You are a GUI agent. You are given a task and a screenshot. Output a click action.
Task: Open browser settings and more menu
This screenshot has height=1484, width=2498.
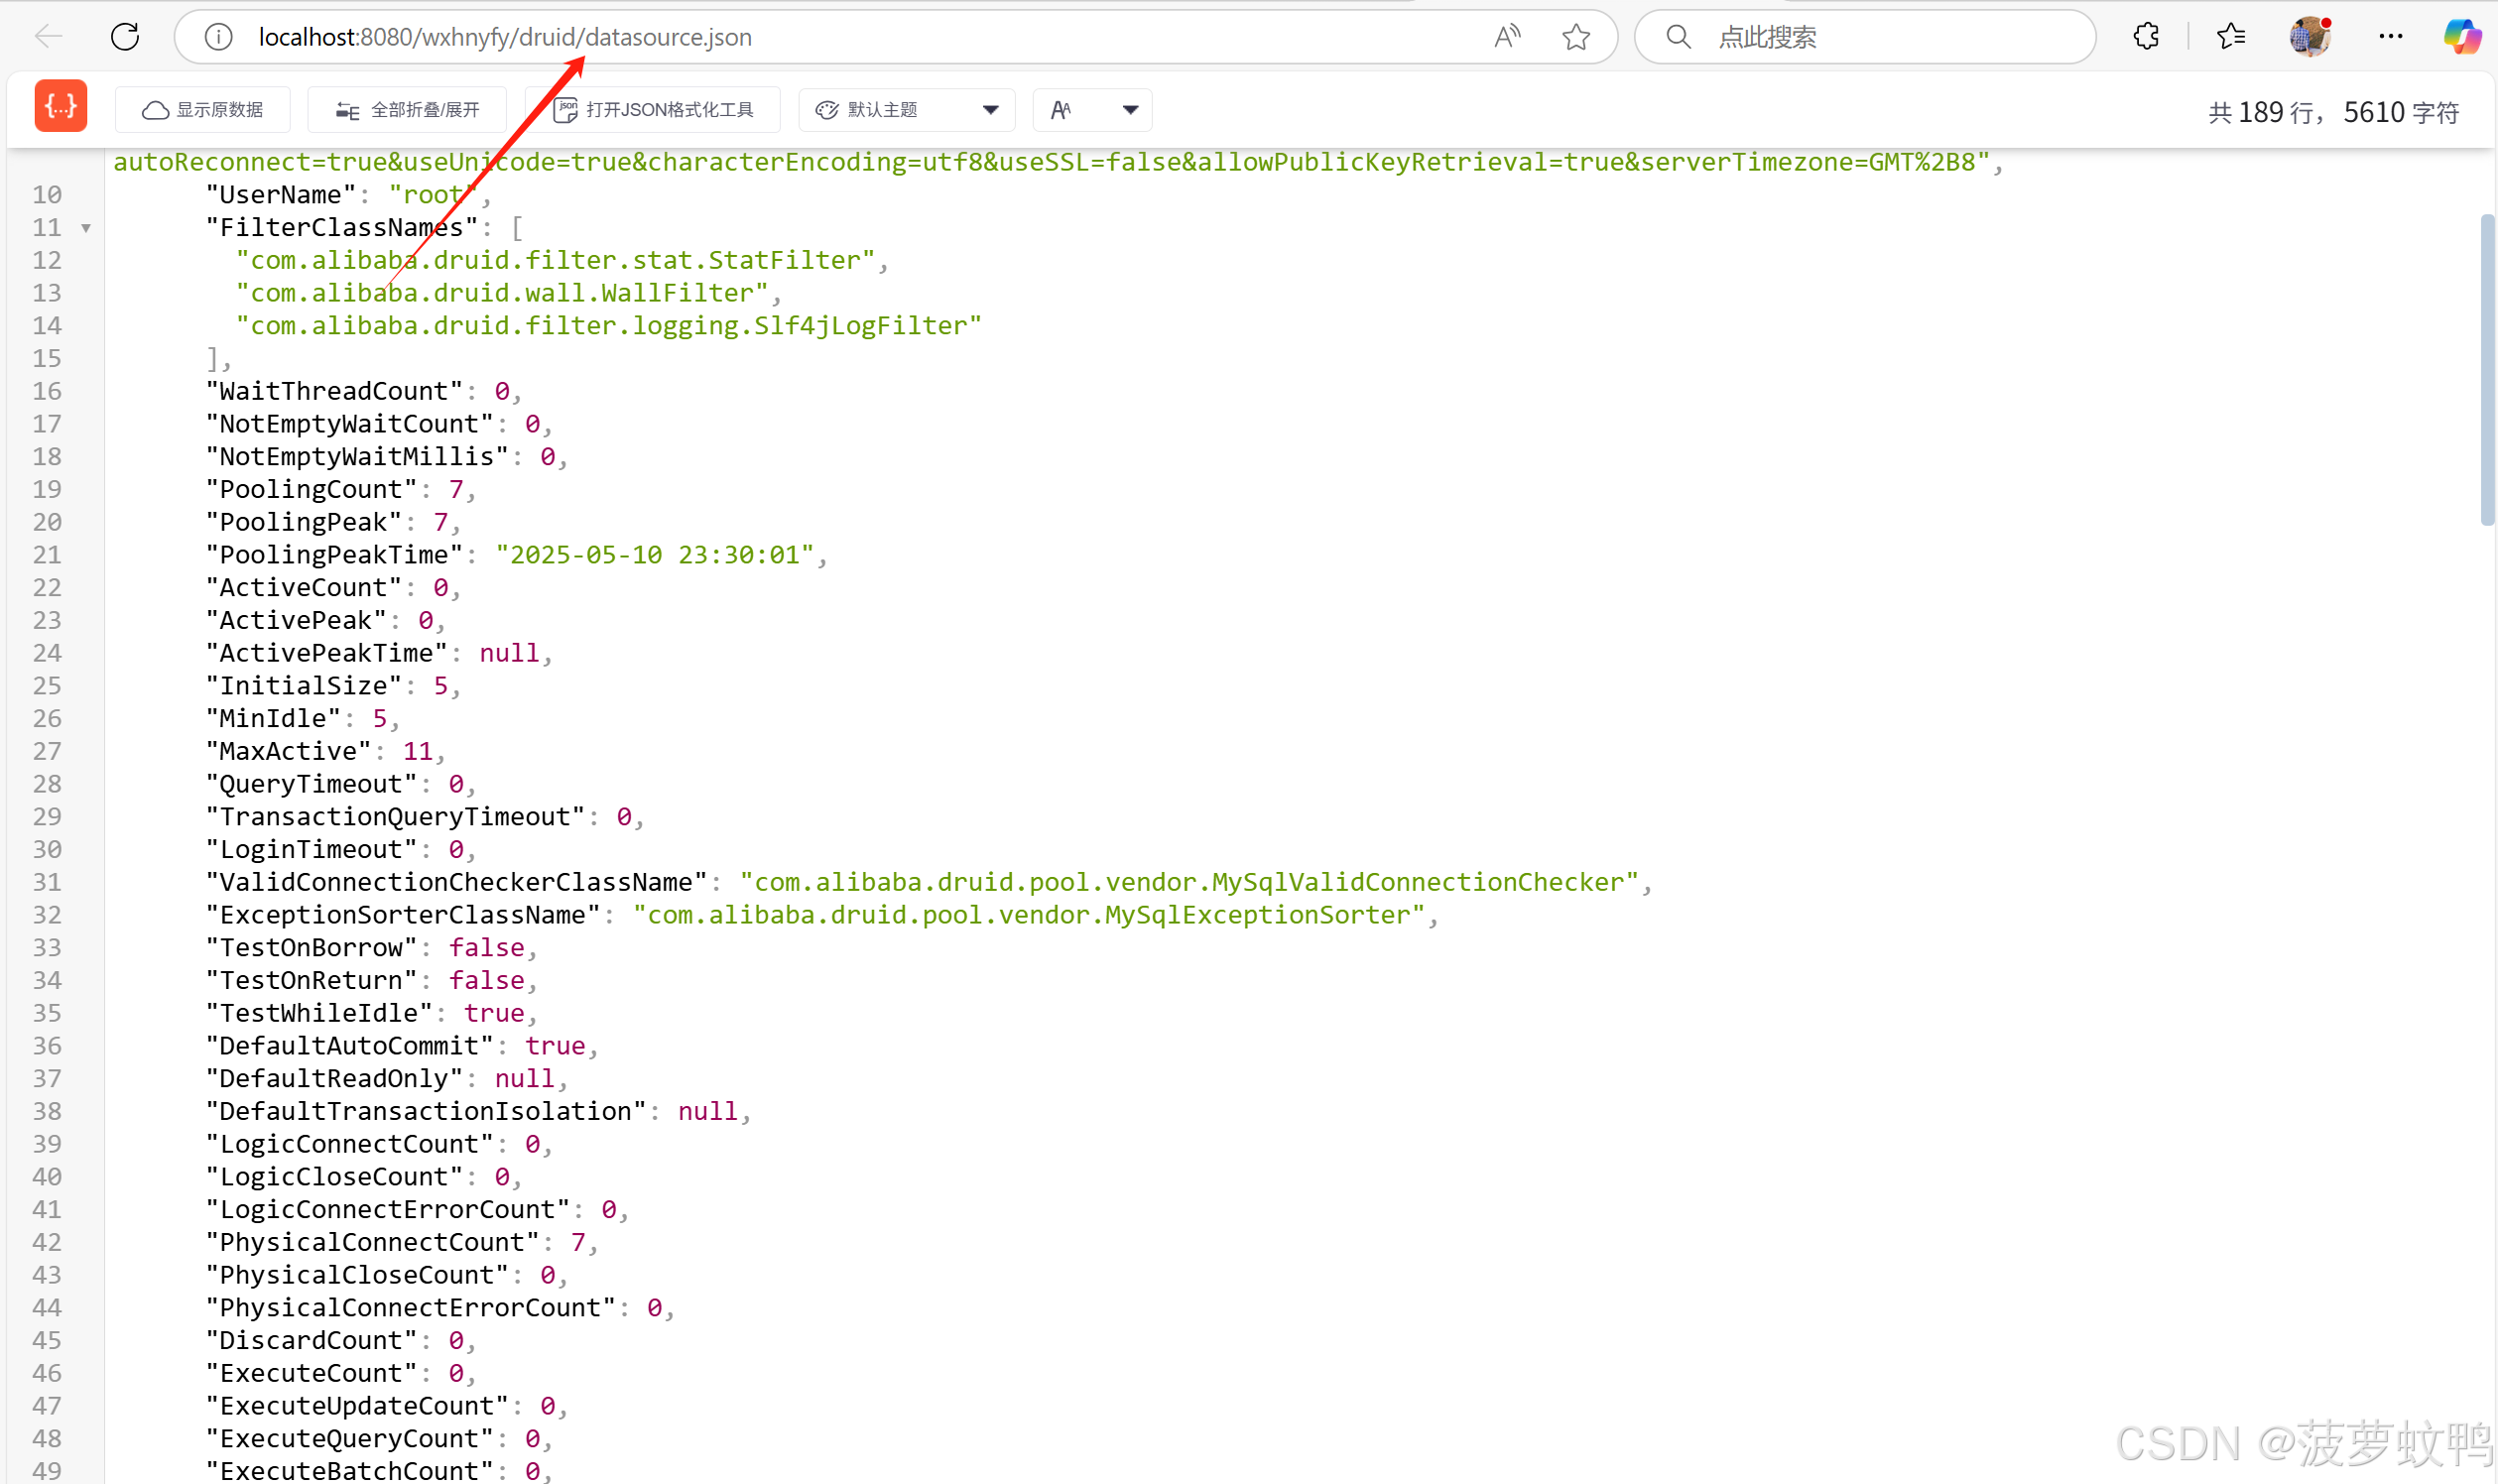pyautogui.click(x=2391, y=37)
